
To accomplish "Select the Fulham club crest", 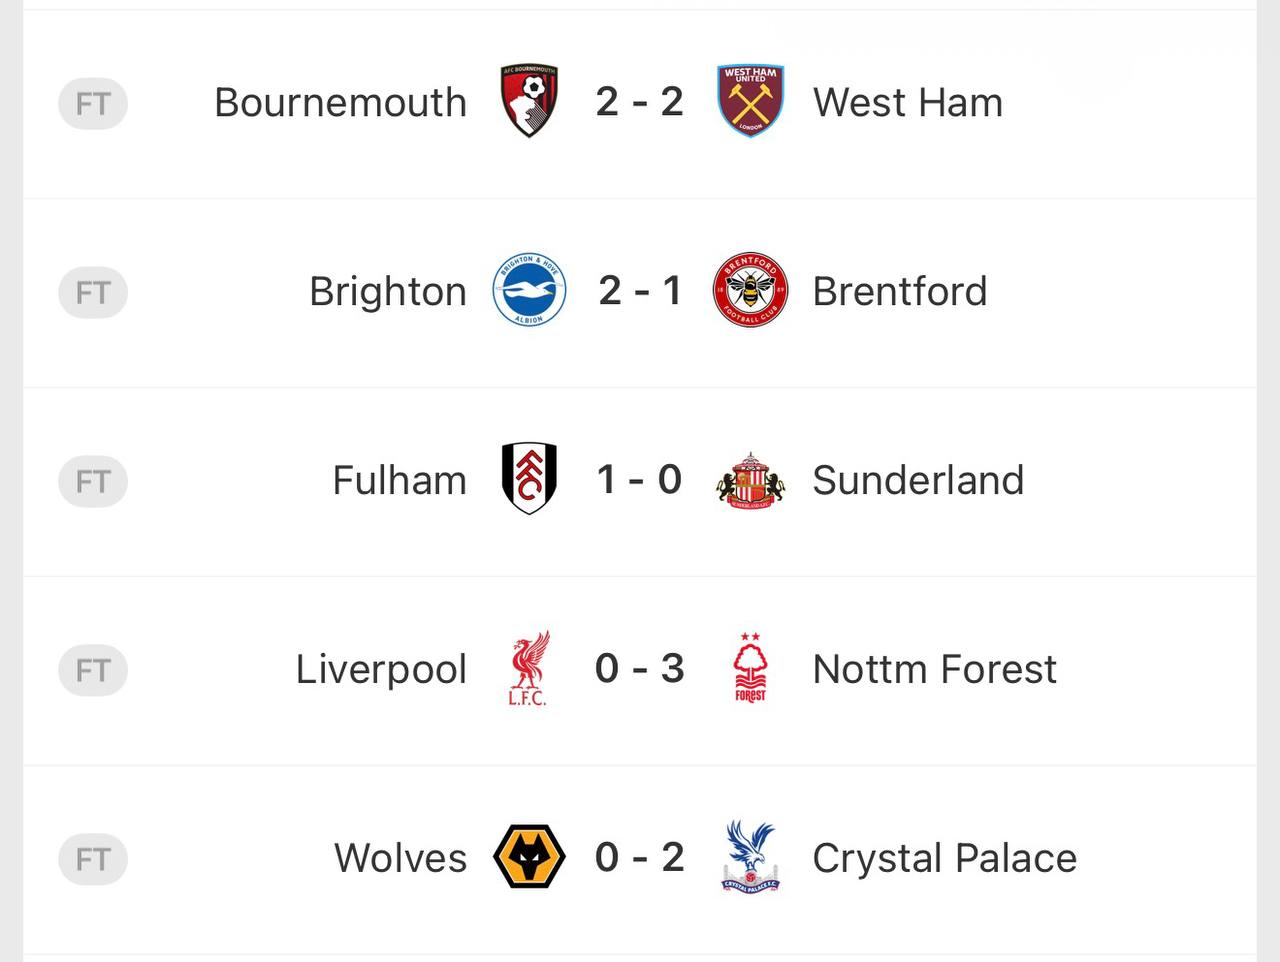I will [529, 479].
